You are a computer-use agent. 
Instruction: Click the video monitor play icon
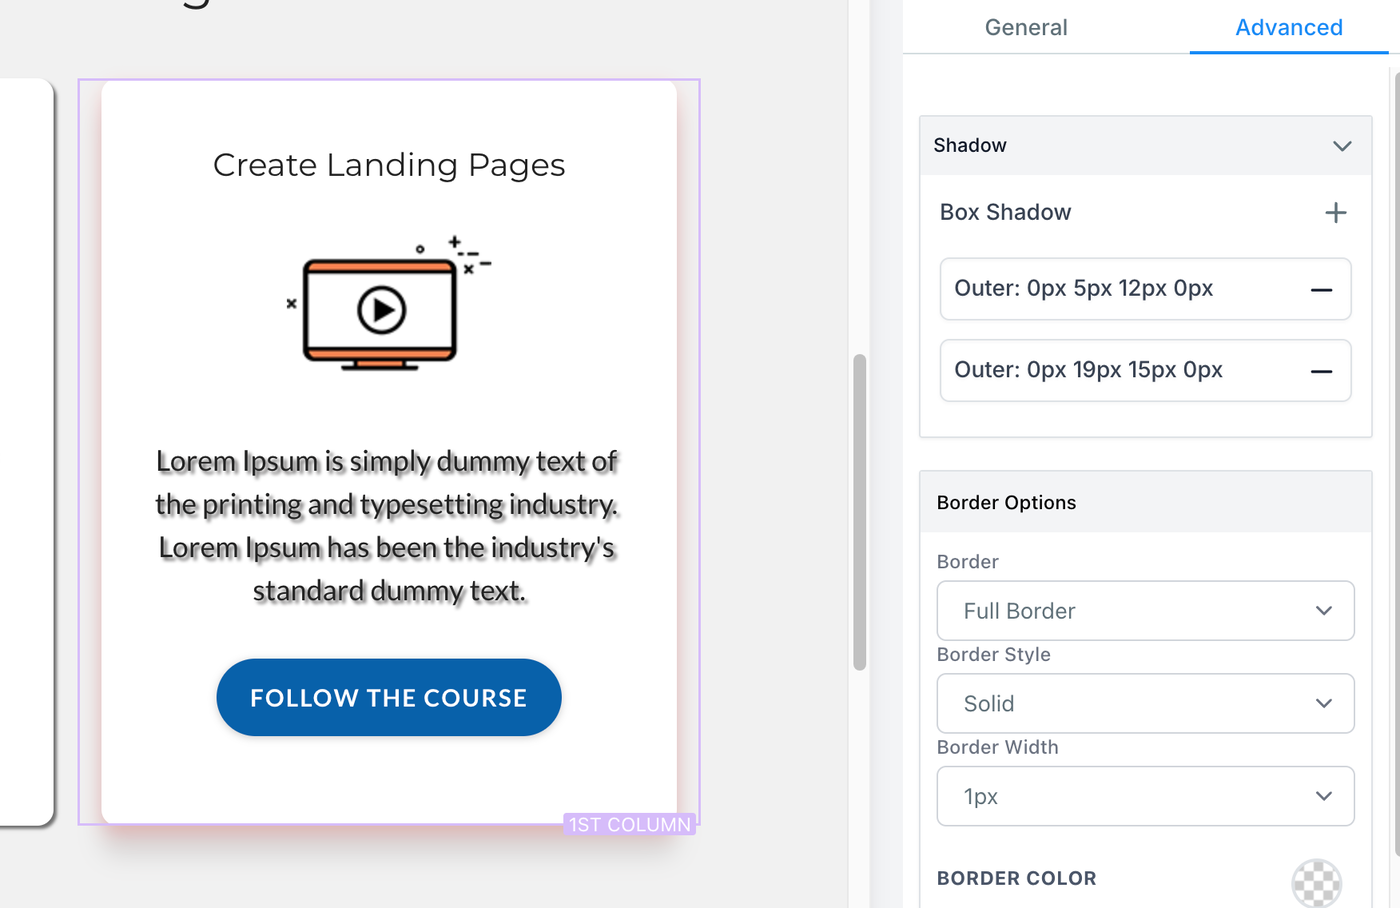[381, 310]
